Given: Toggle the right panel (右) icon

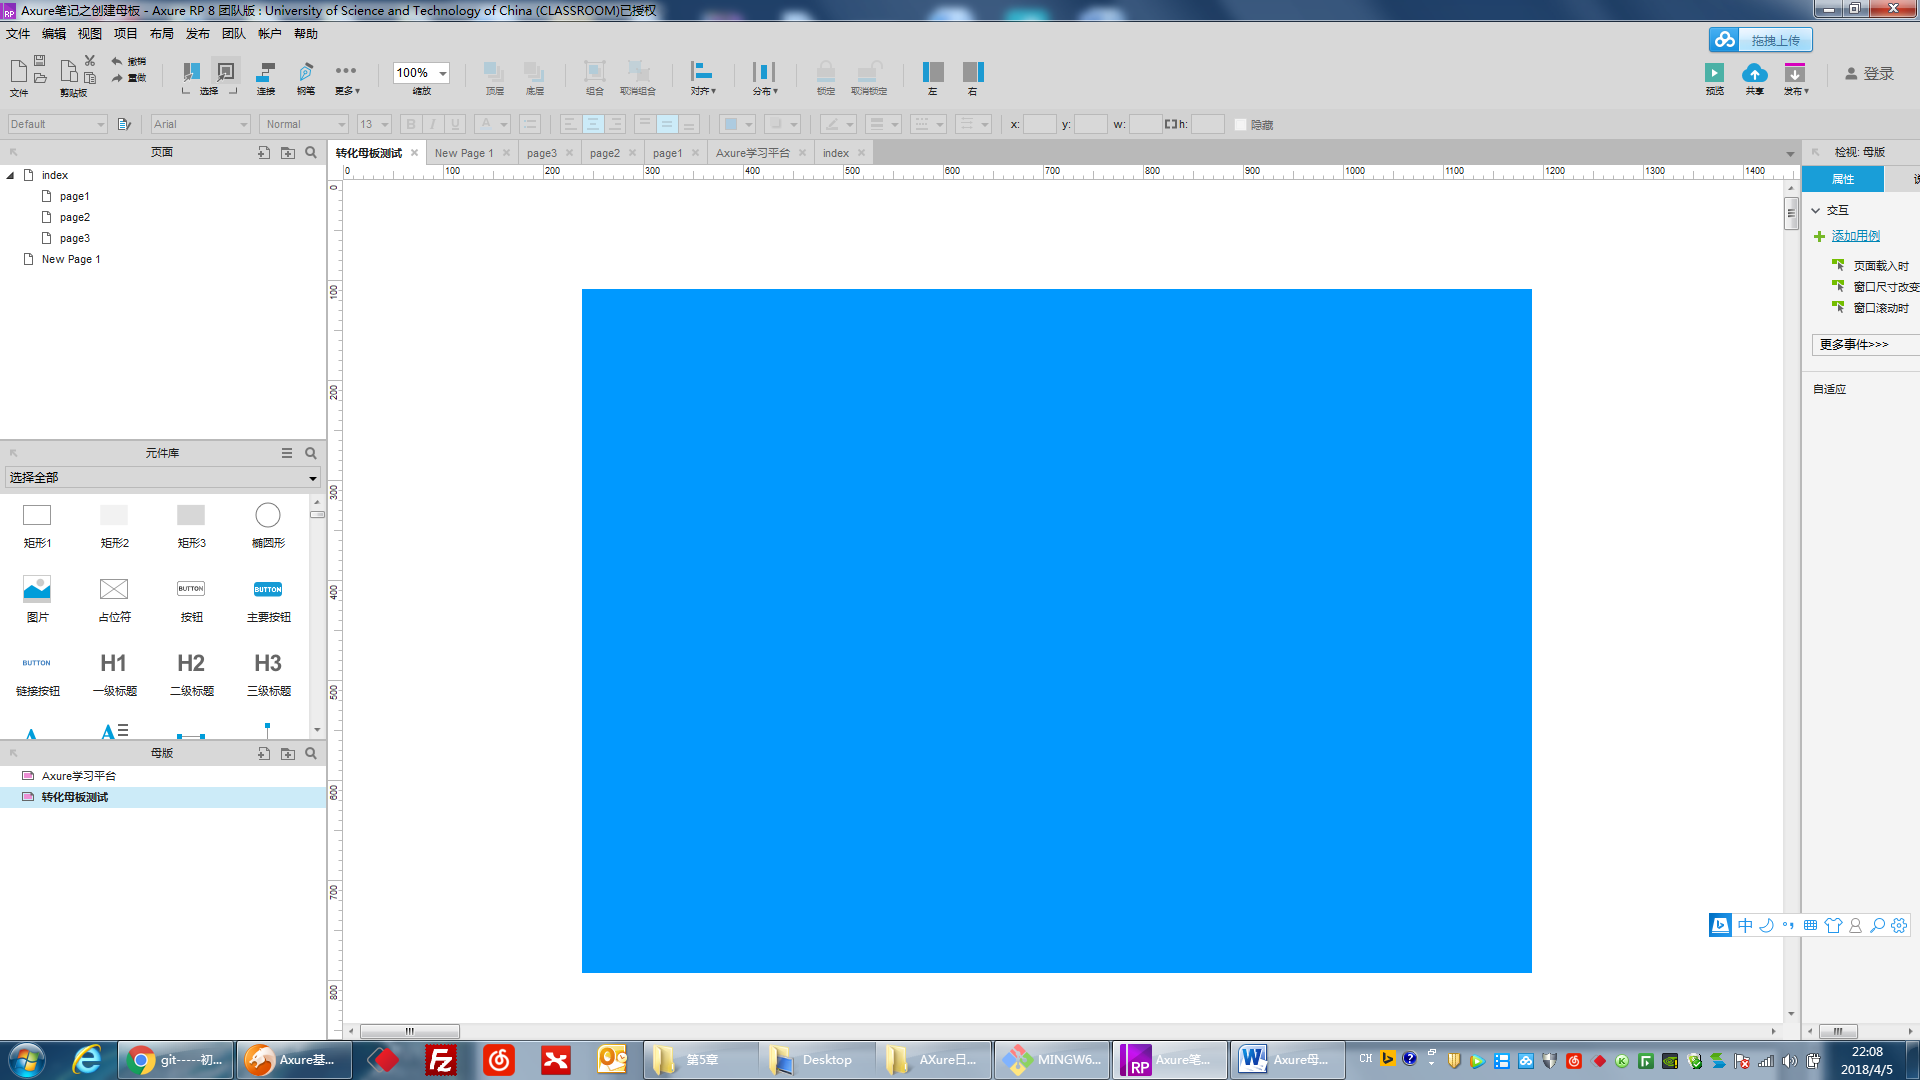Looking at the screenshot, I should point(972,72).
